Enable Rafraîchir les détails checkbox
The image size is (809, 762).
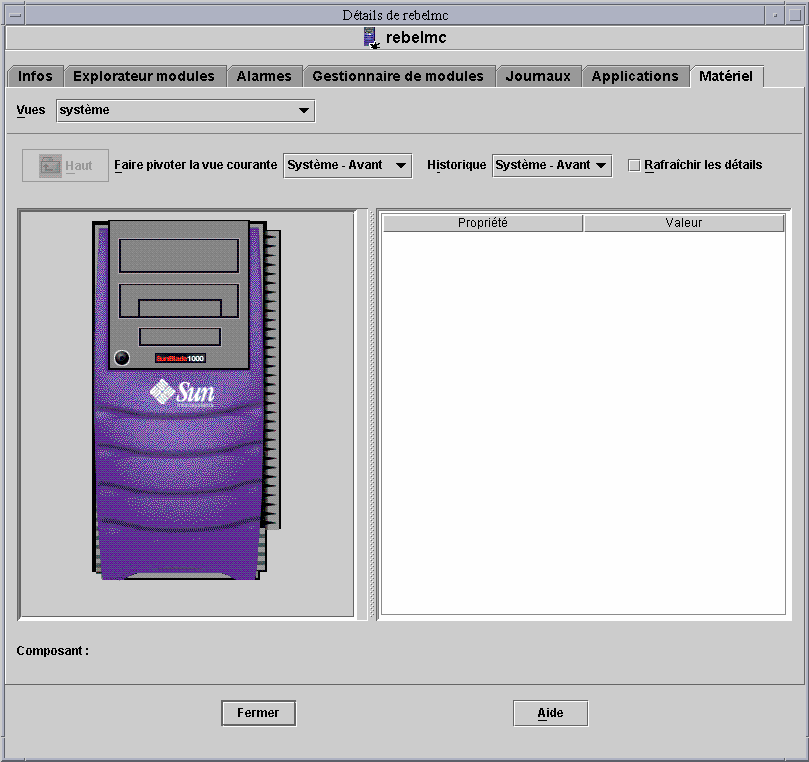click(x=634, y=165)
